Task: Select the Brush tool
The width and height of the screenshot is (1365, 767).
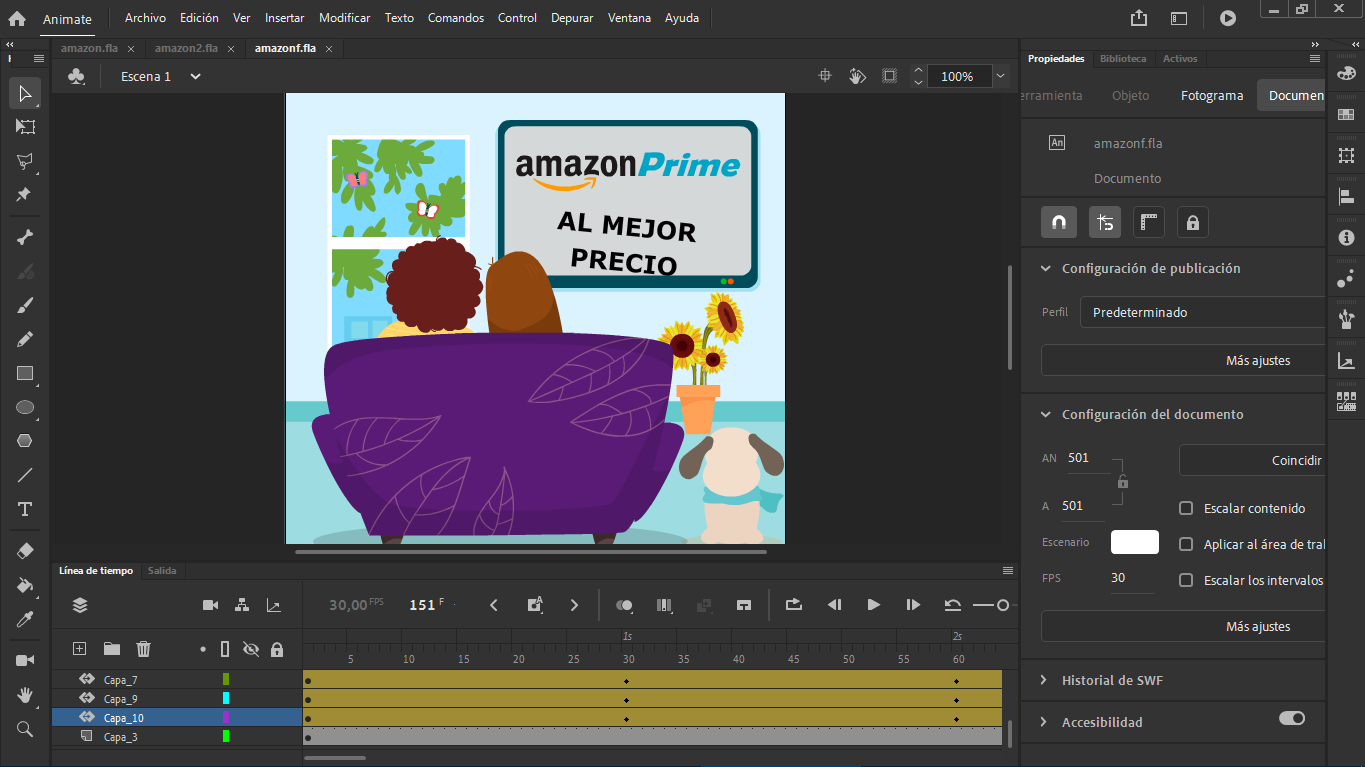Action: (x=25, y=305)
